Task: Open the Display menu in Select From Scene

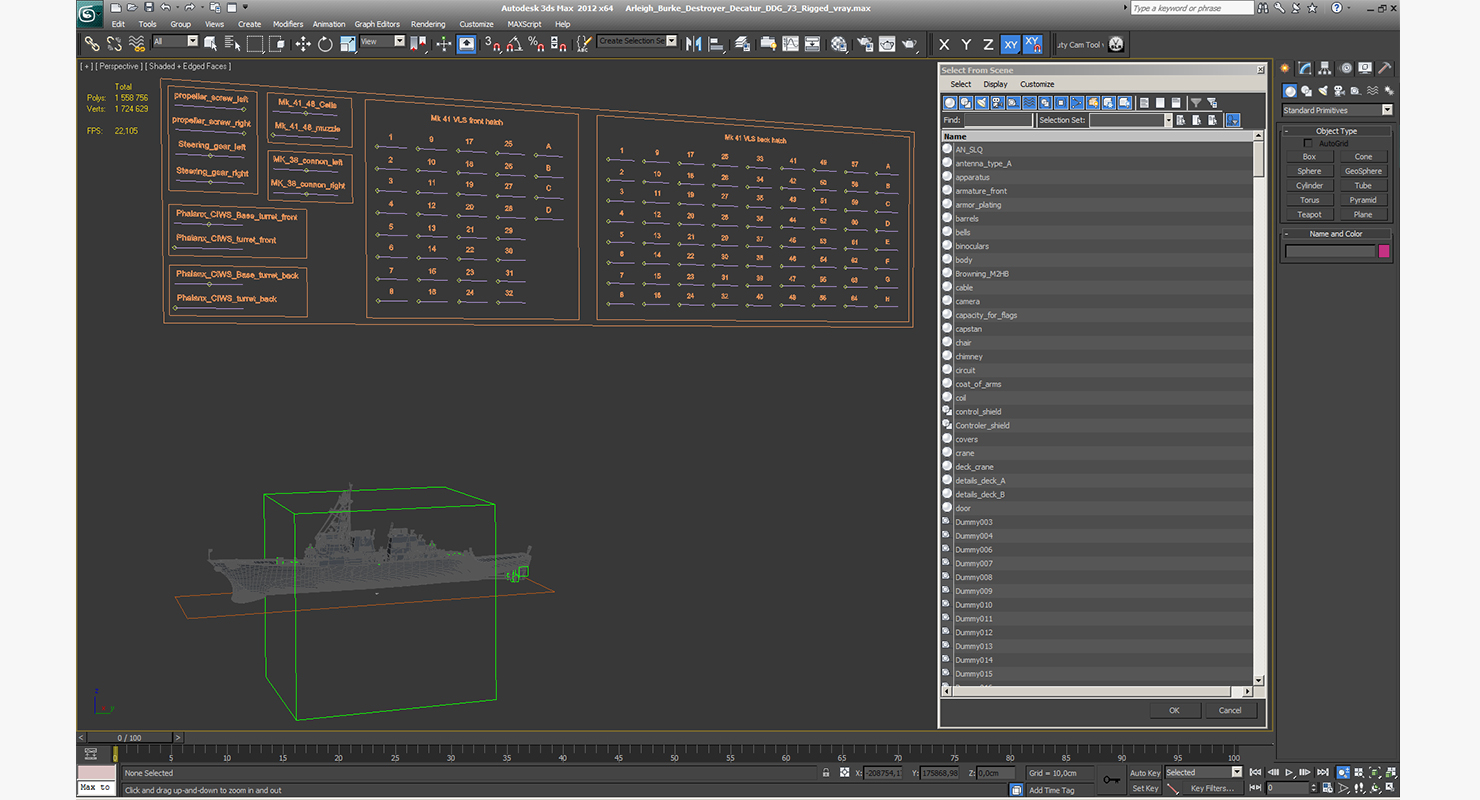Action: (x=995, y=84)
